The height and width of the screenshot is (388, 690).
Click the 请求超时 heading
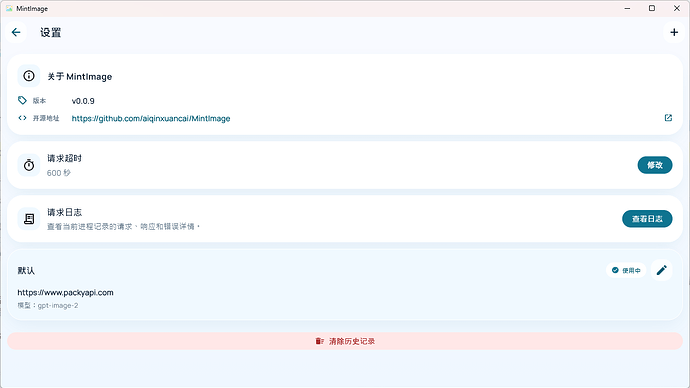(65, 158)
